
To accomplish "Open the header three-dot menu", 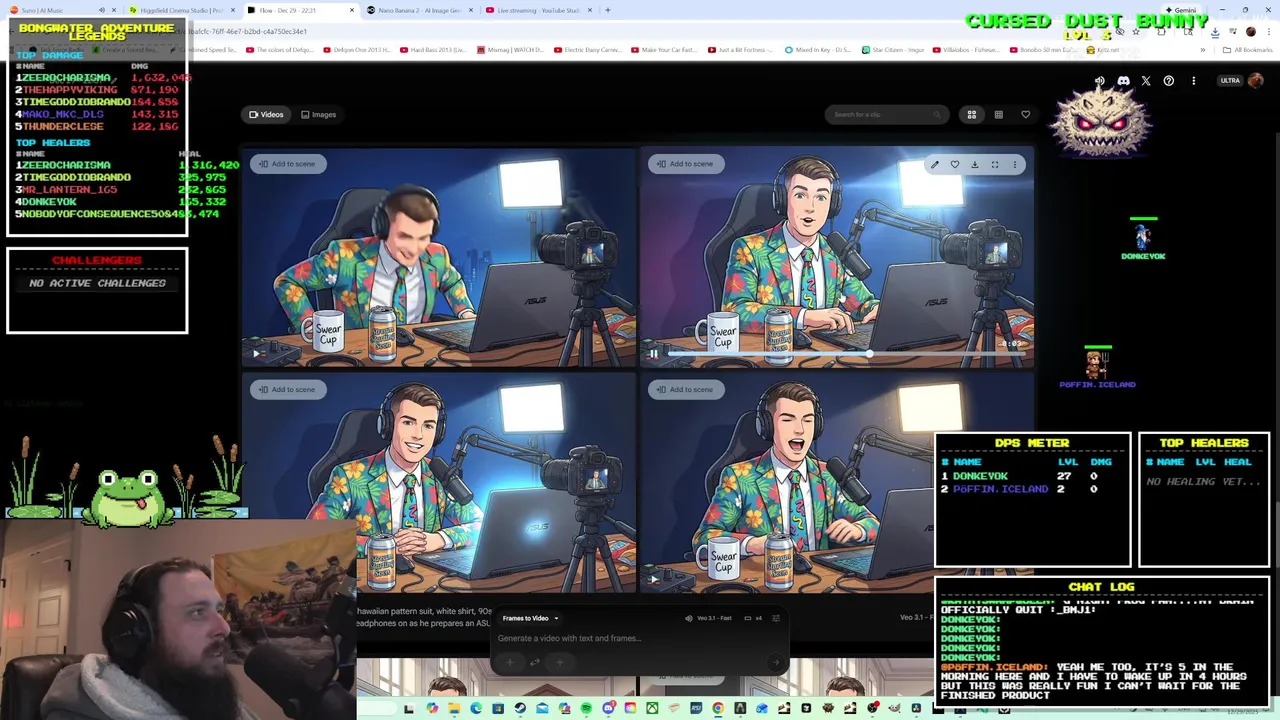I will [1193, 81].
